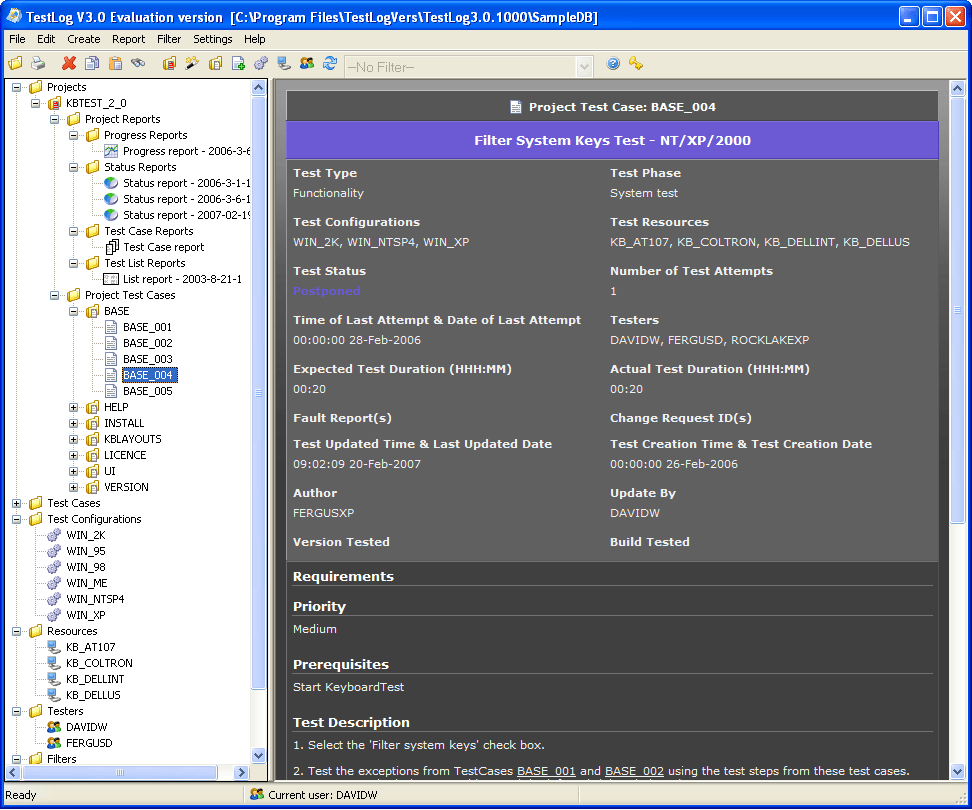Open the No Filter dropdown
The image size is (972, 810).
pyautogui.click(x=584, y=67)
